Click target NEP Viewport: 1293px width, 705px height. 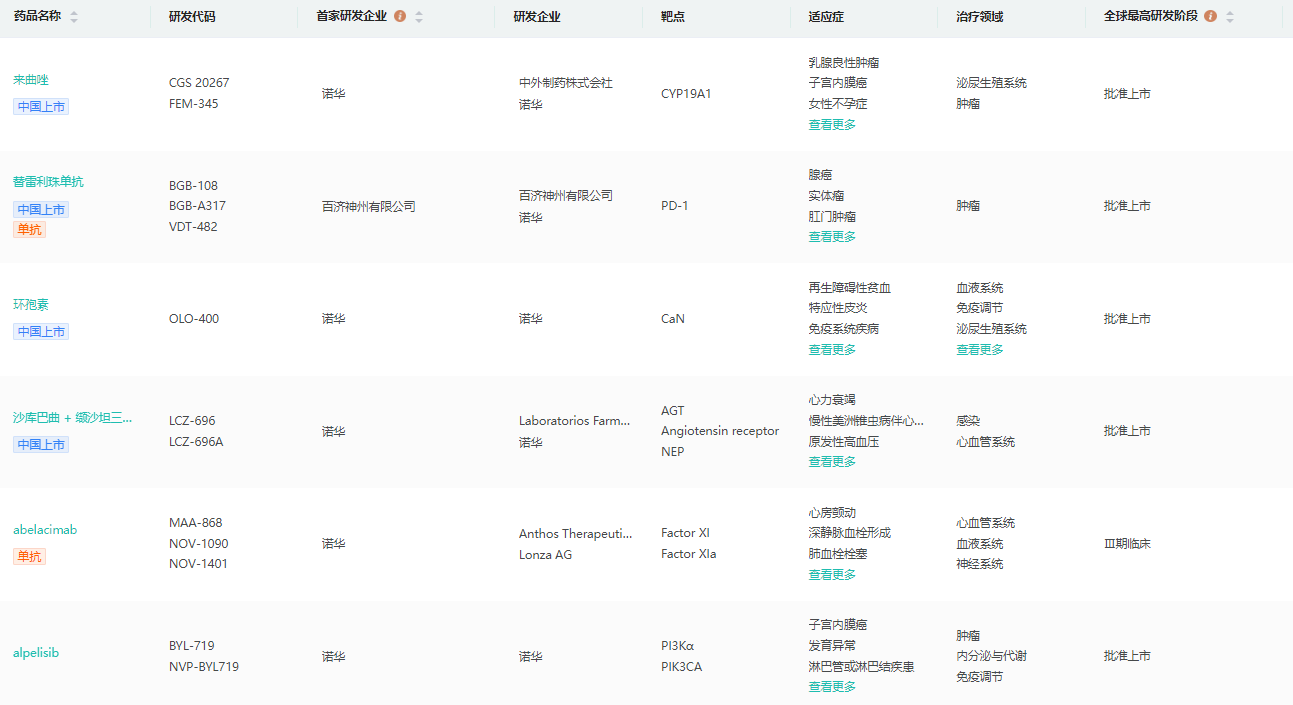coord(673,452)
